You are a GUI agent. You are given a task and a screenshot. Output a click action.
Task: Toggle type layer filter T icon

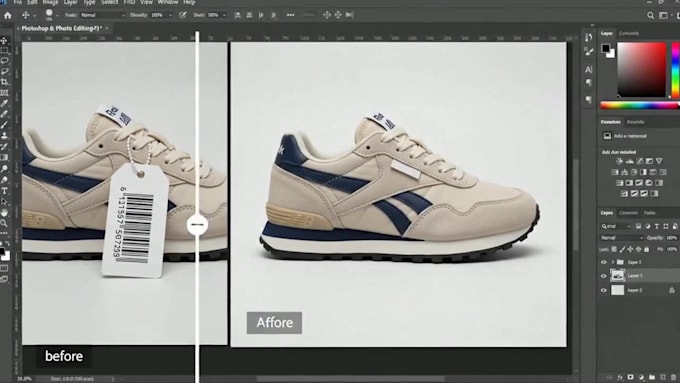click(x=657, y=226)
